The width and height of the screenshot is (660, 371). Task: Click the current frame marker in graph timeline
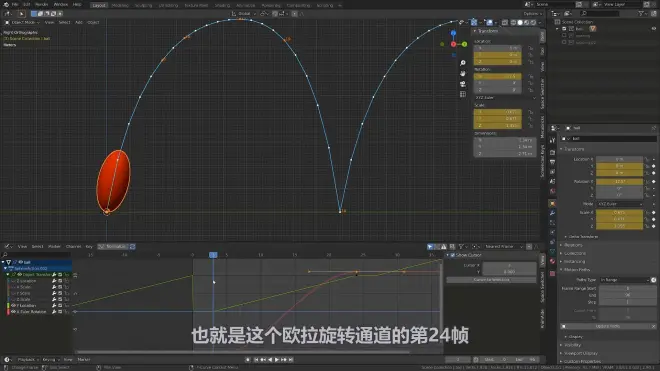click(213, 255)
